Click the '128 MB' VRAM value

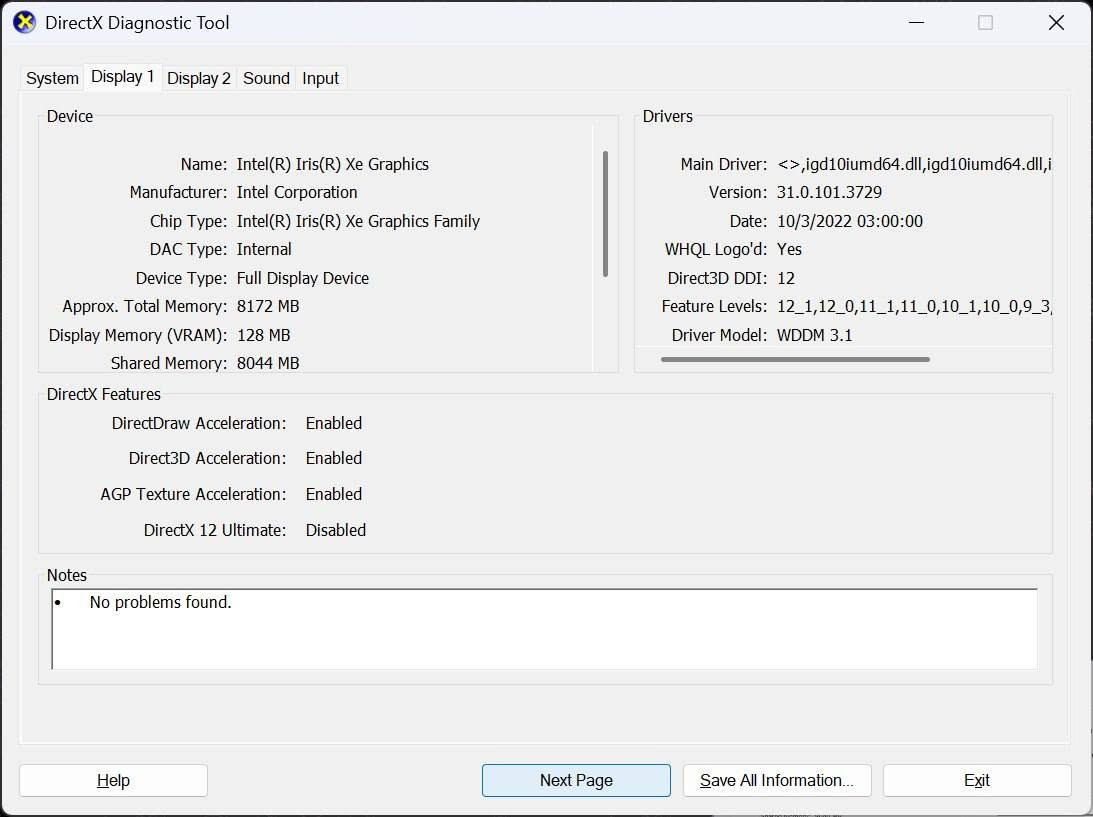click(263, 335)
